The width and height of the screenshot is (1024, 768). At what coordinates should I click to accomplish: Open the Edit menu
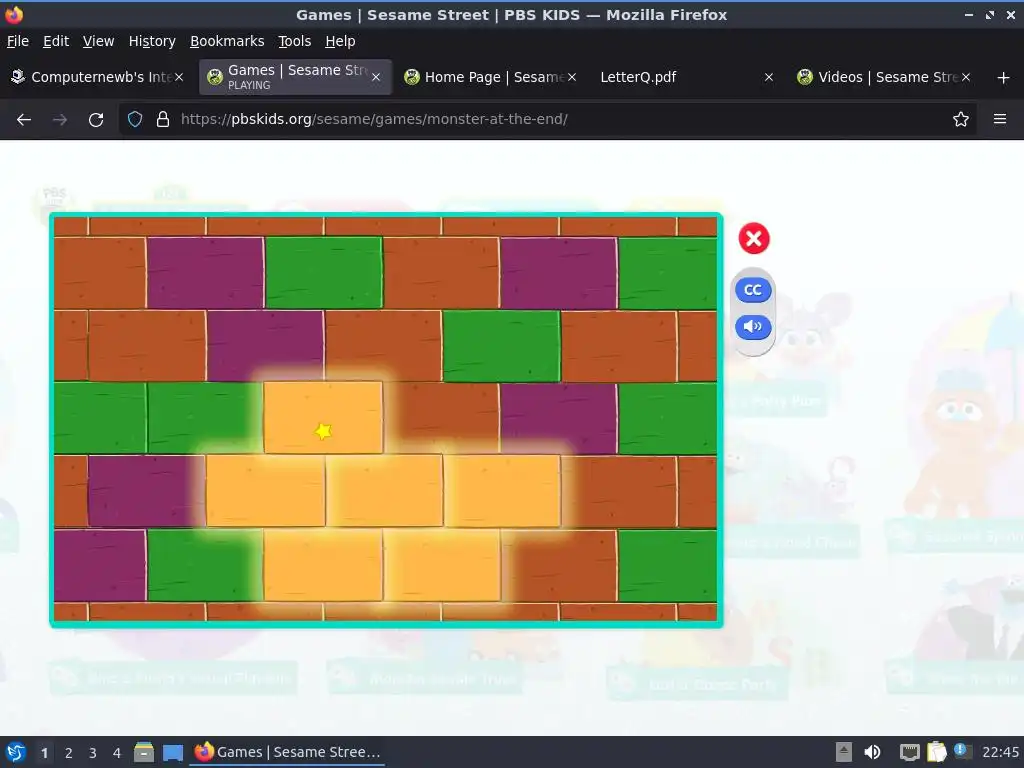click(x=56, y=41)
